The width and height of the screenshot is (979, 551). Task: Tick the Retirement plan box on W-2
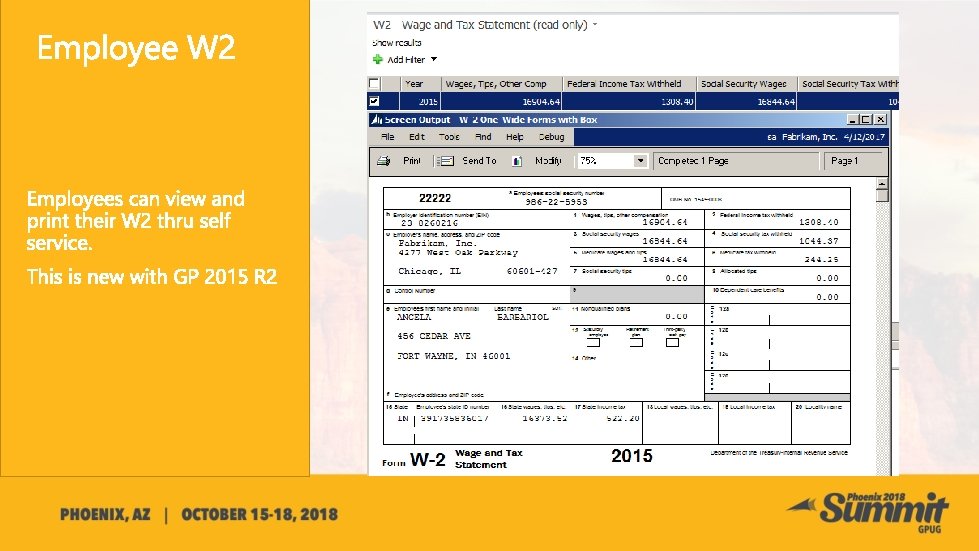(x=636, y=342)
